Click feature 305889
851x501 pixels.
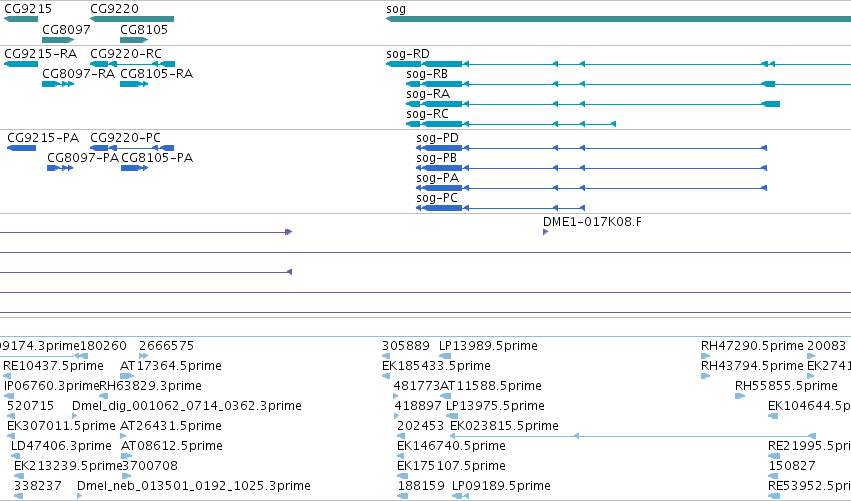[405, 346]
